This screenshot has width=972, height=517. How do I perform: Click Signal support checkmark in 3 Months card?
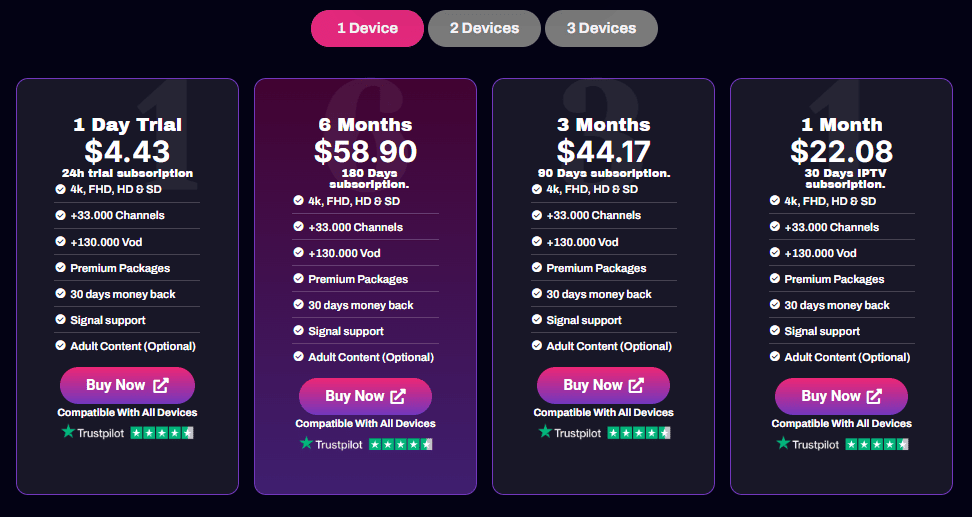click(537, 320)
